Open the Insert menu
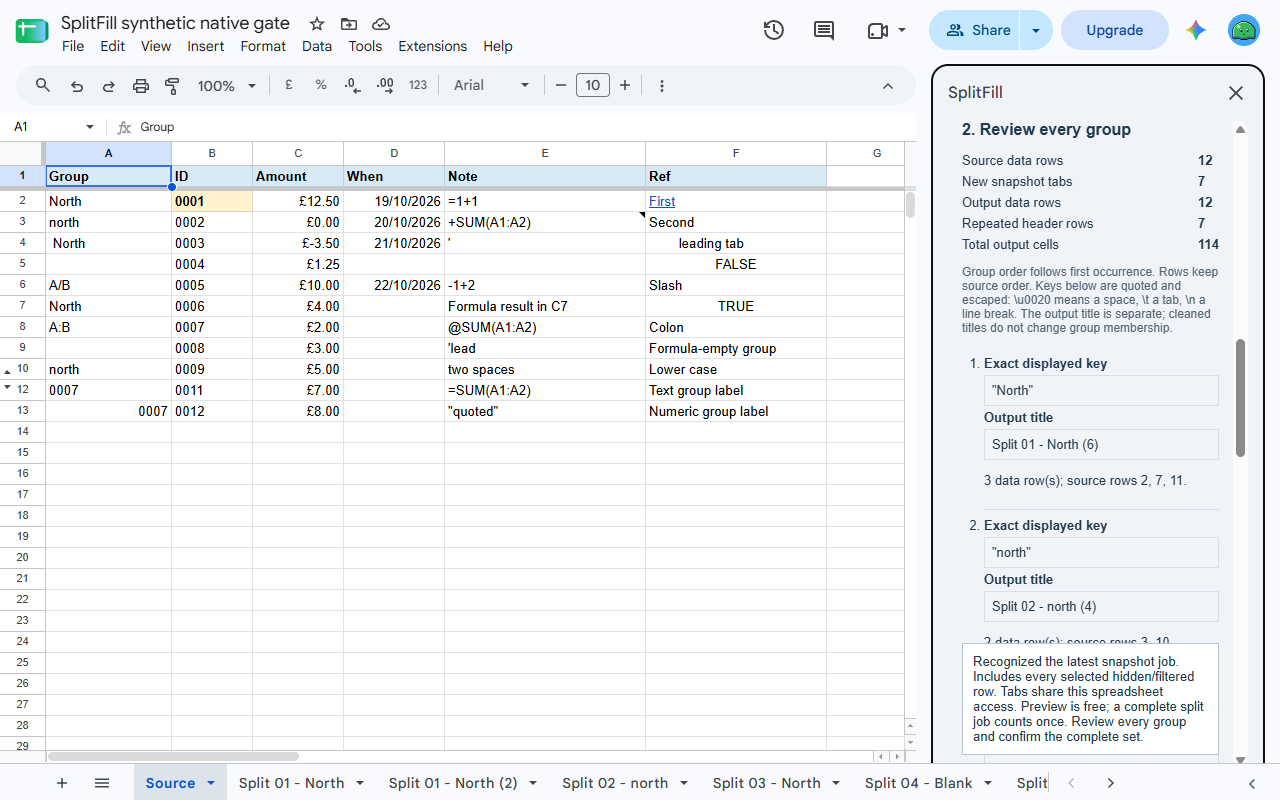 [206, 46]
